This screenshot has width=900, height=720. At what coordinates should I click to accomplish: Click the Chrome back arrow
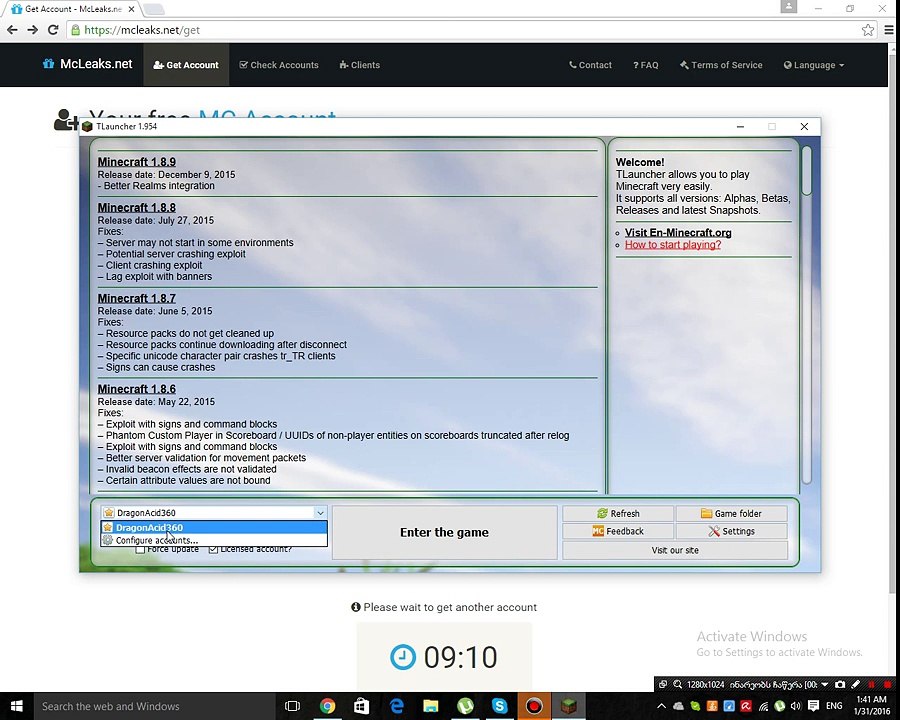[x=12, y=30]
